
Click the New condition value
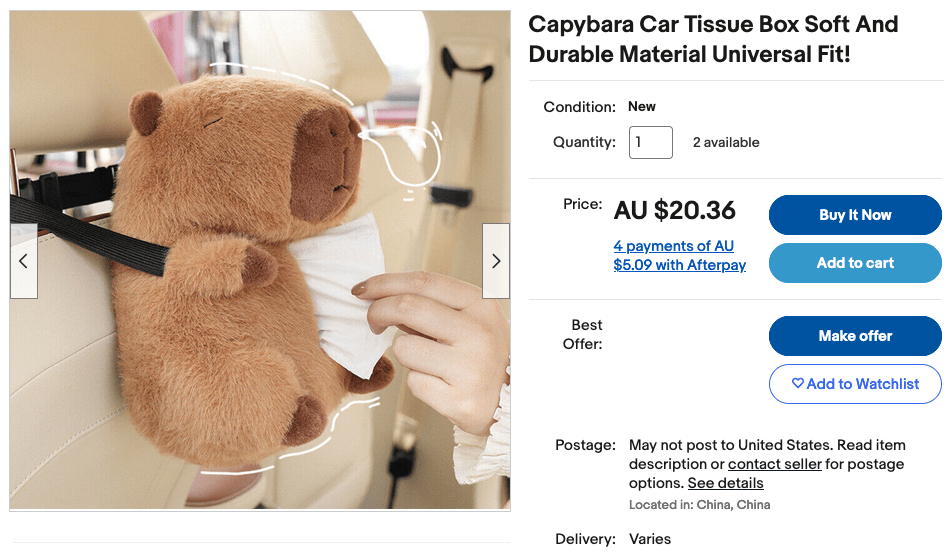(642, 106)
